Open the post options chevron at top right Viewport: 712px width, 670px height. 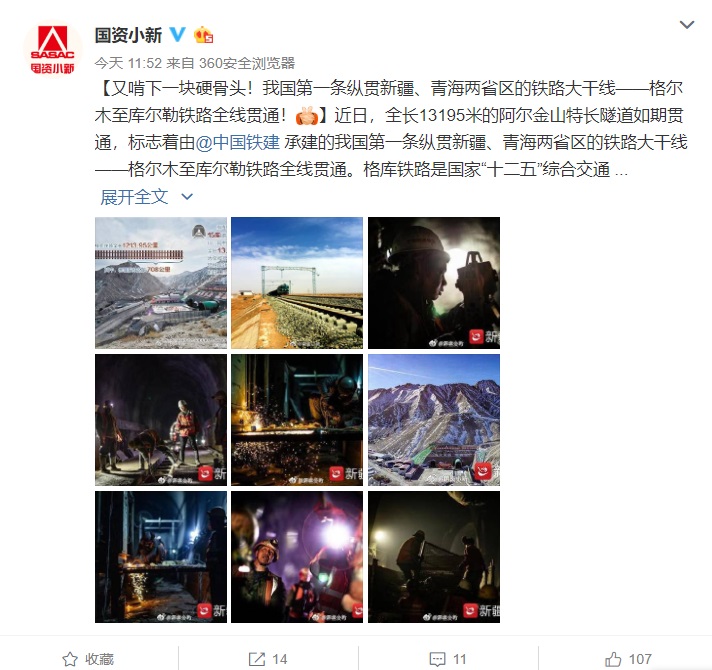pos(687,25)
